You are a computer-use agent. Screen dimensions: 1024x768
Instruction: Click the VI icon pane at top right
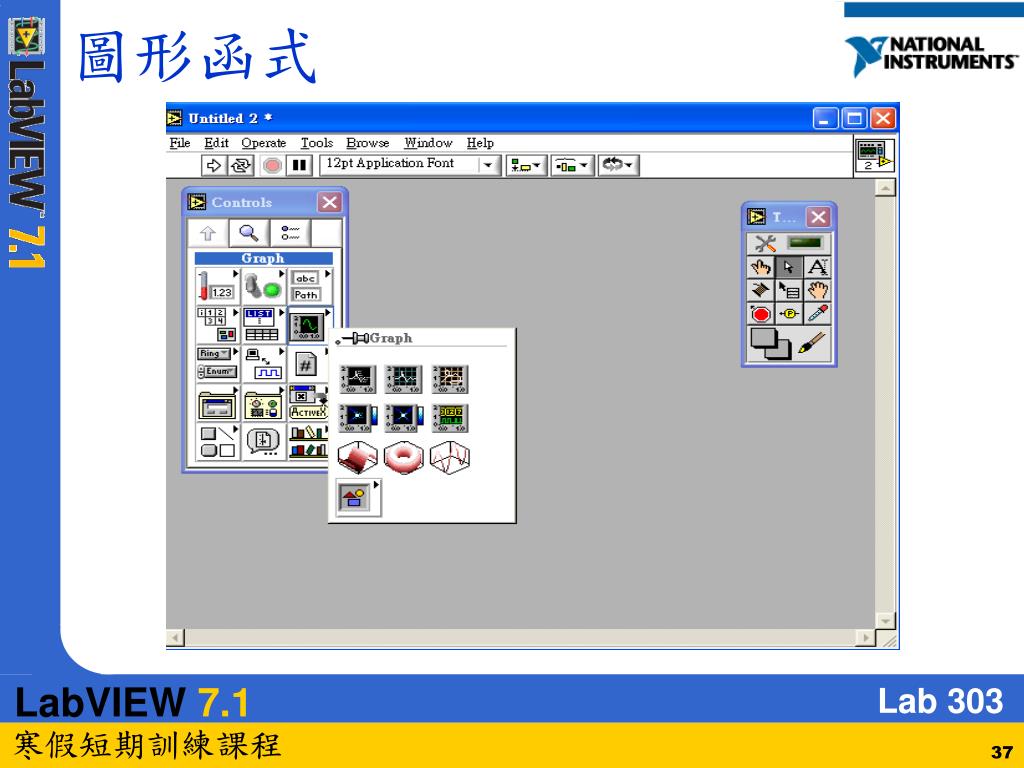pyautogui.click(x=874, y=155)
